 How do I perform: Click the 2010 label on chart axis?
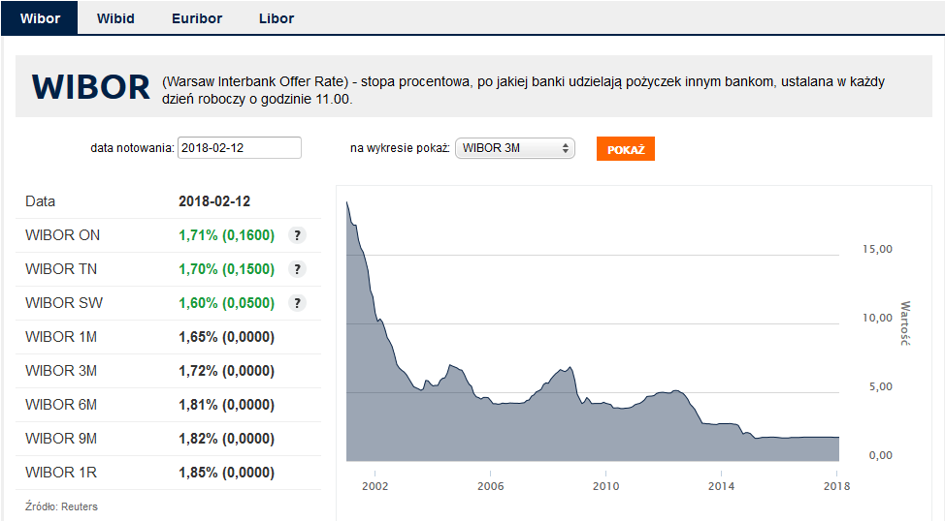click(x=606, y=487)
